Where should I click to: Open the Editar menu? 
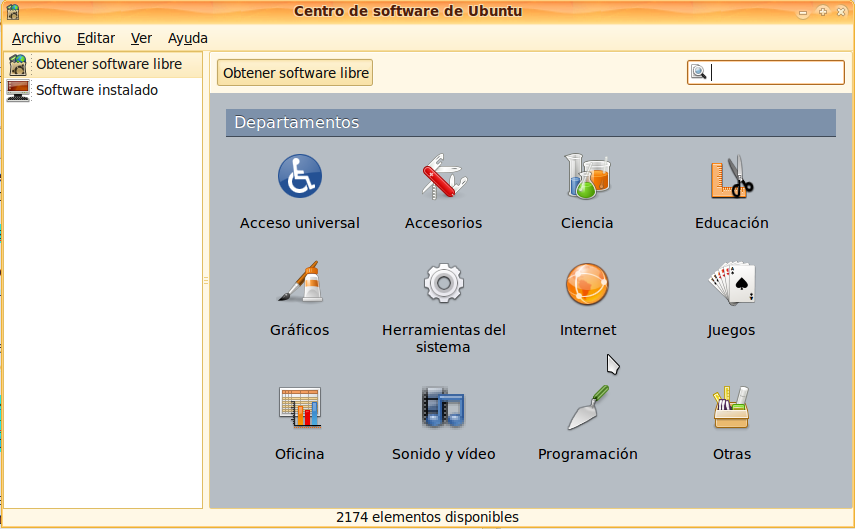(96, 38)
